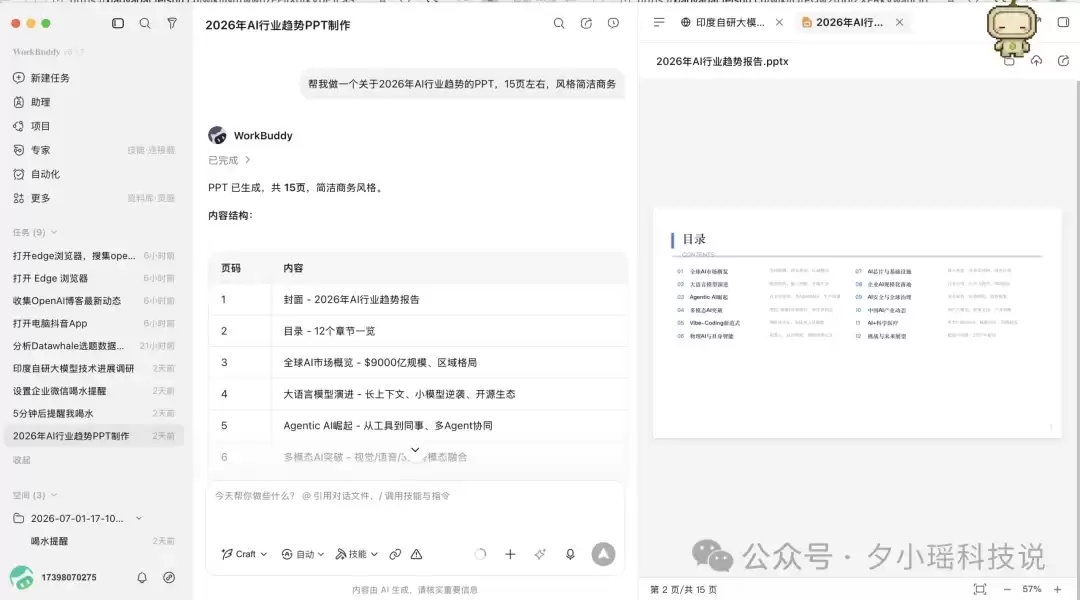Click the WorkBuddy assistant avatar

click(x=218, y=136)
